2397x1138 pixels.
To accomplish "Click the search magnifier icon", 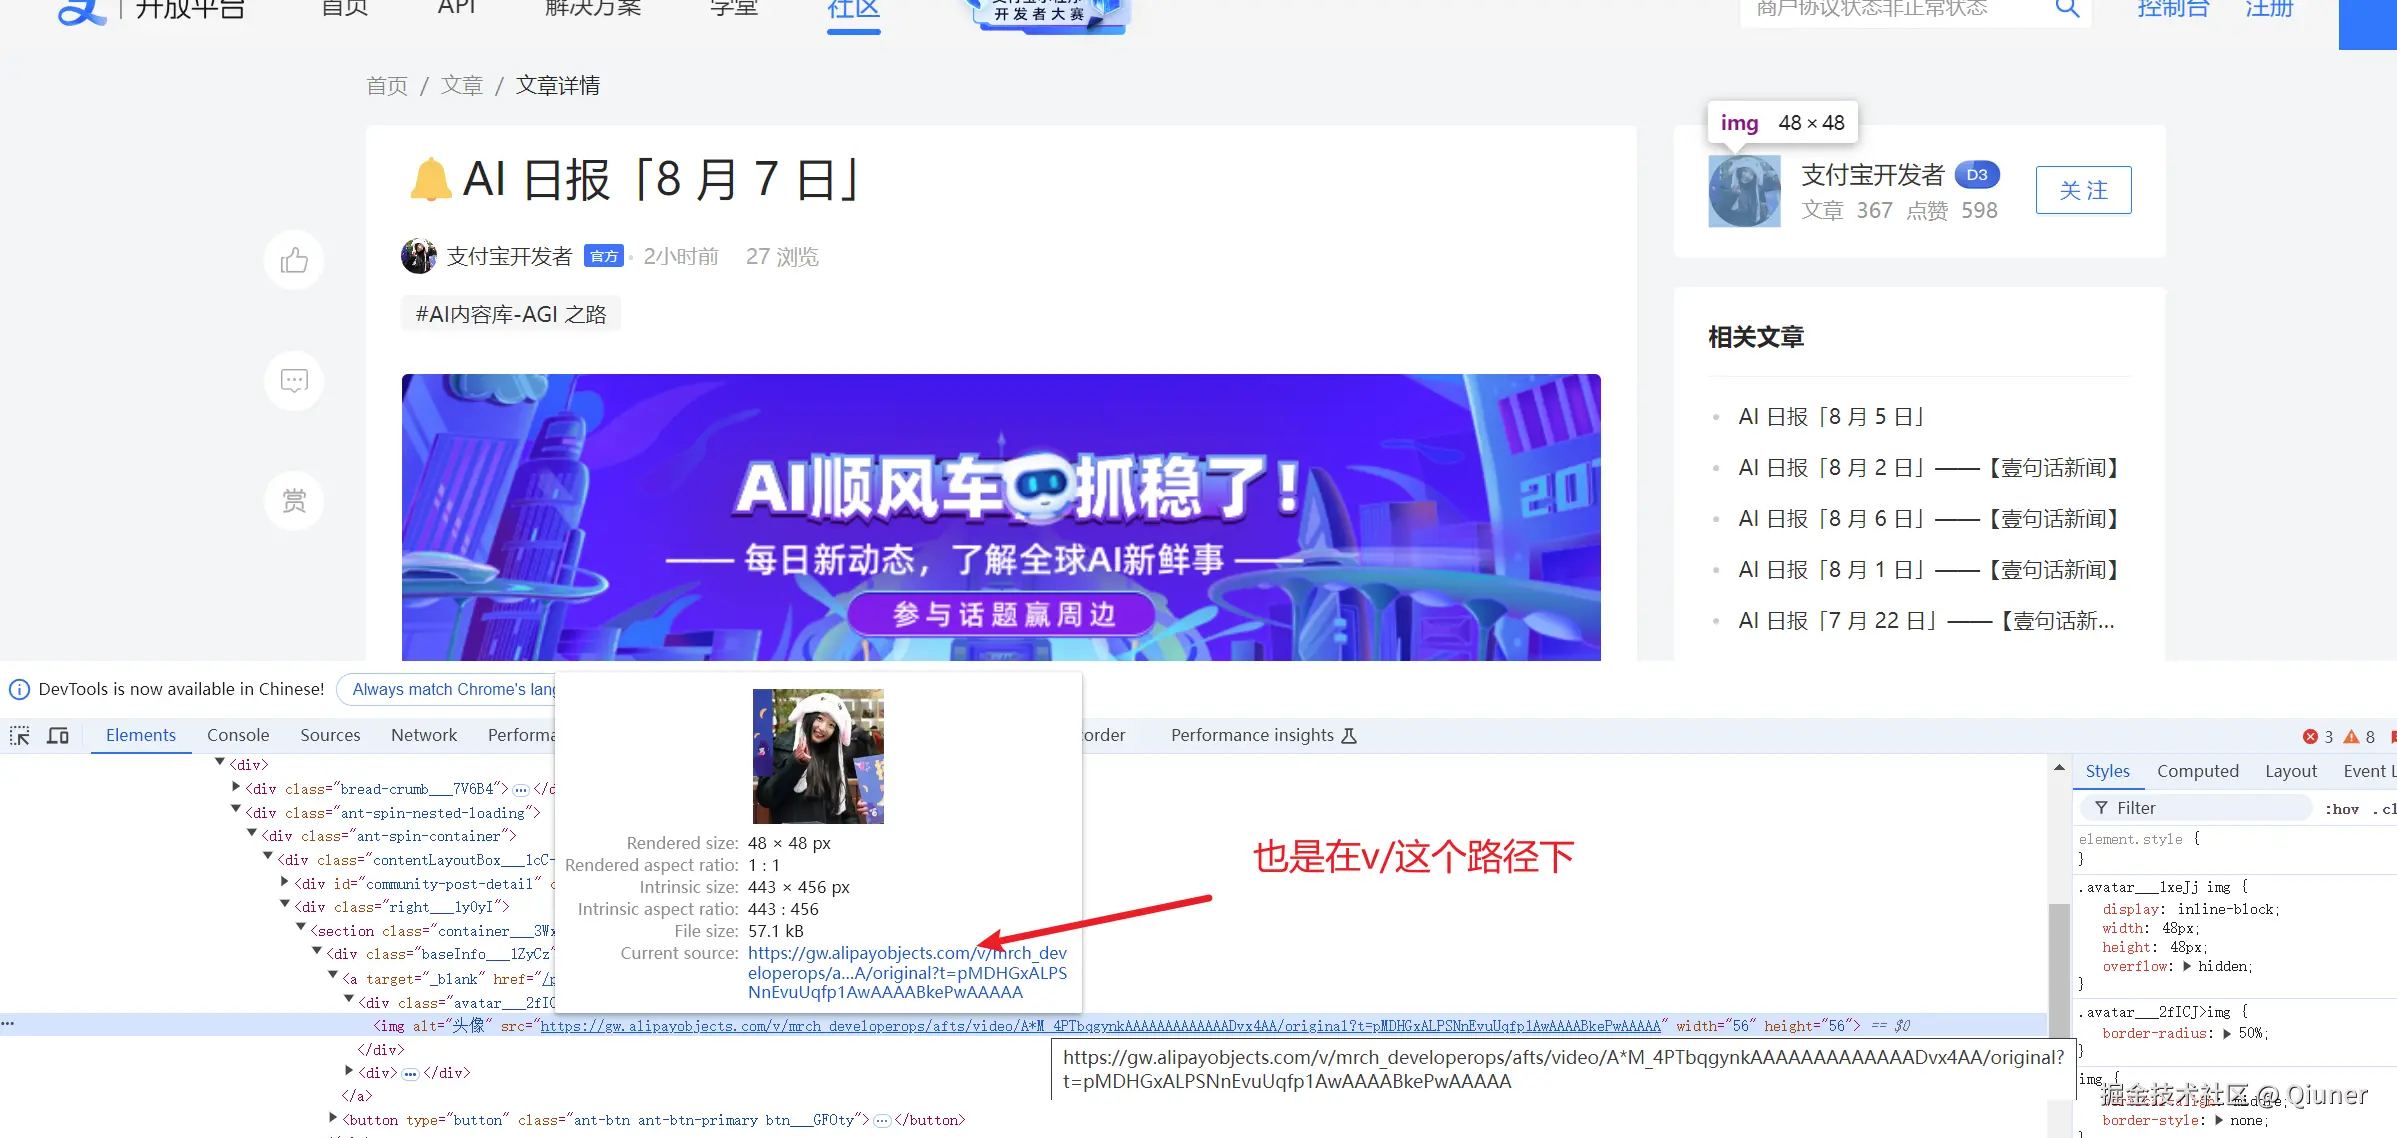I will click(x=2067, y=9).
